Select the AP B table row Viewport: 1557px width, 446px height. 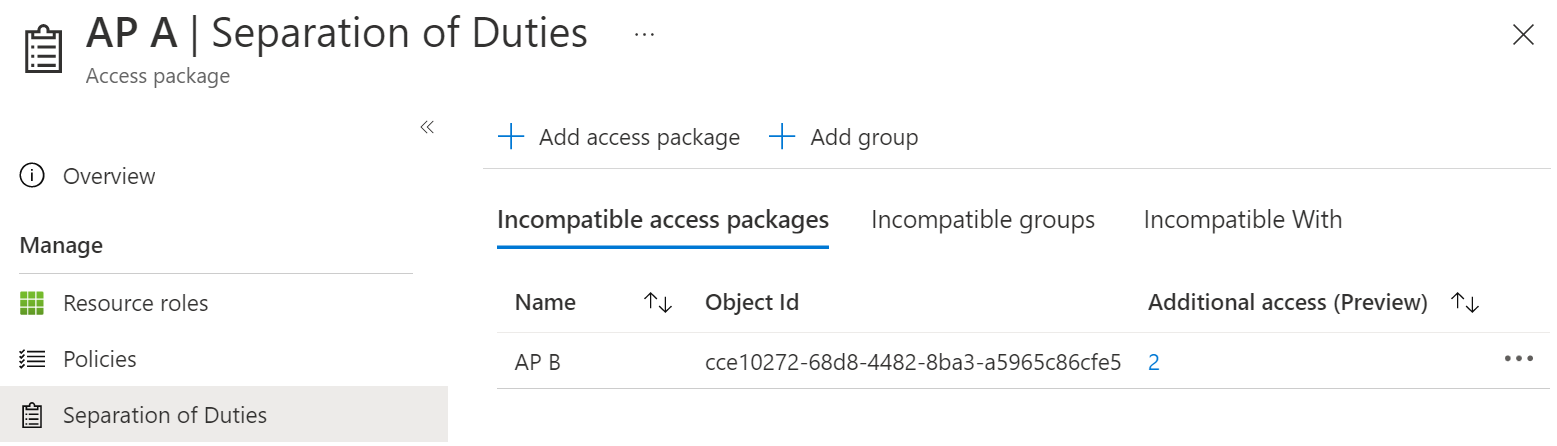tap(538, 362)
